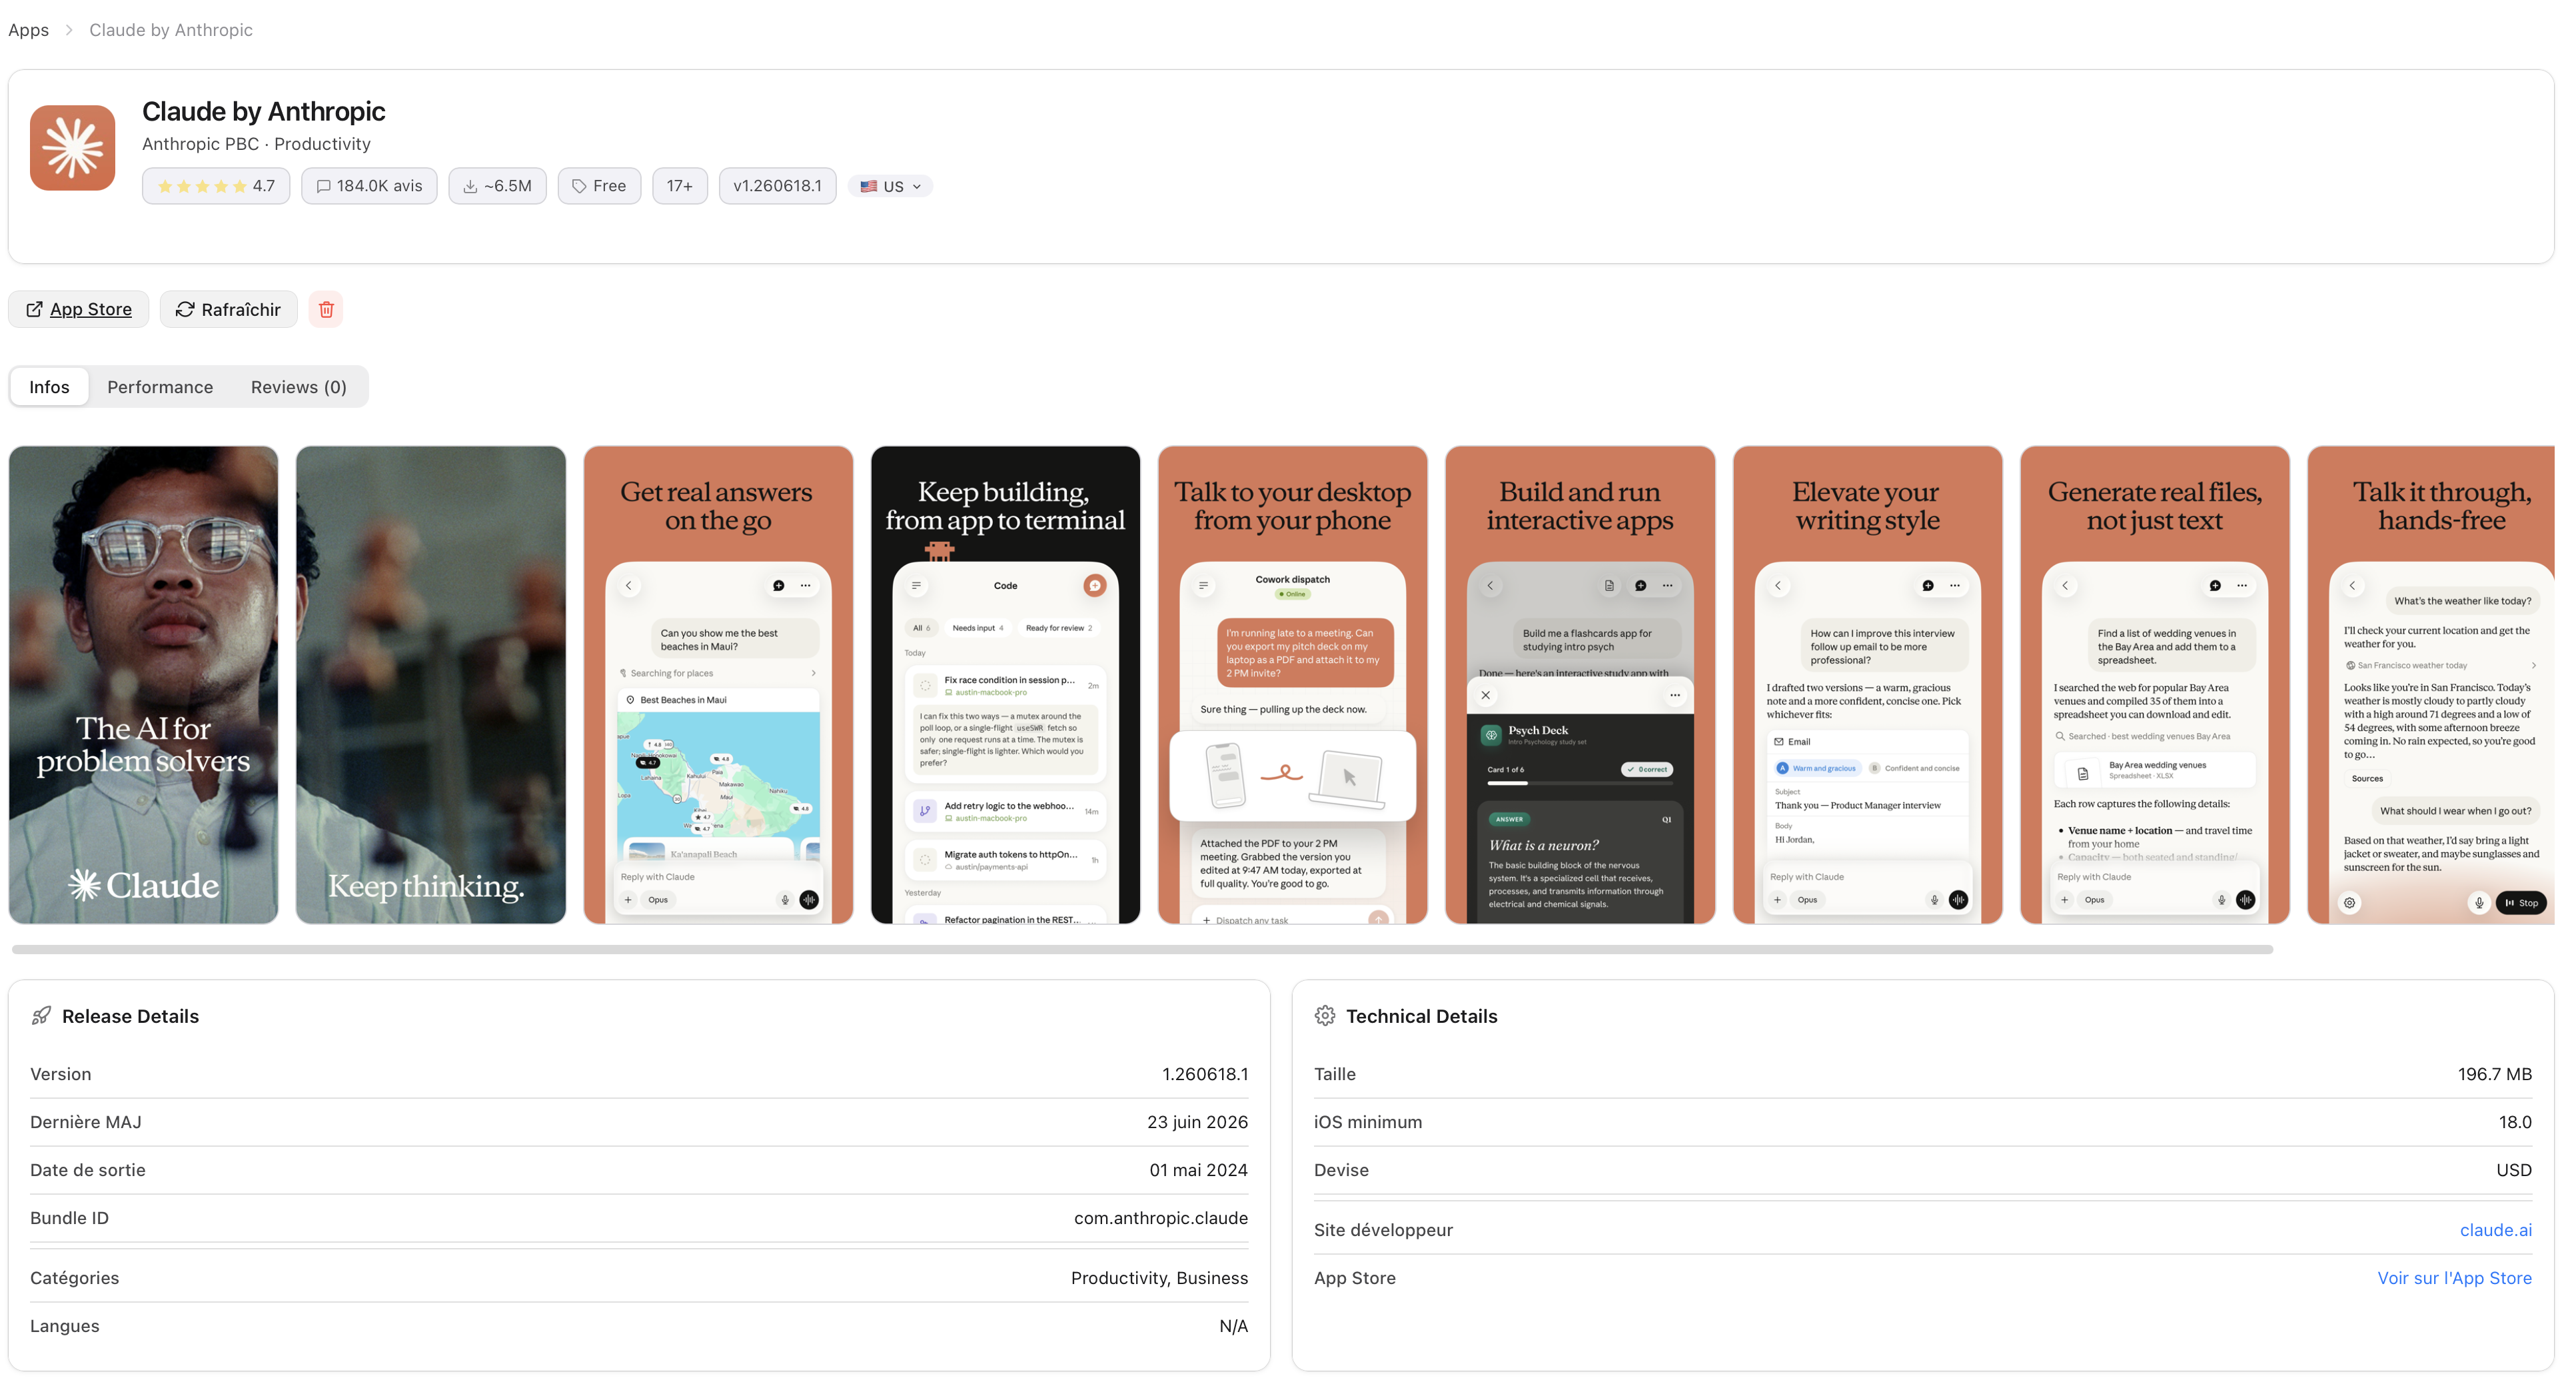
Task: Click the bundle ID com.anthropic.claude
Action: pos(1161,1218)
